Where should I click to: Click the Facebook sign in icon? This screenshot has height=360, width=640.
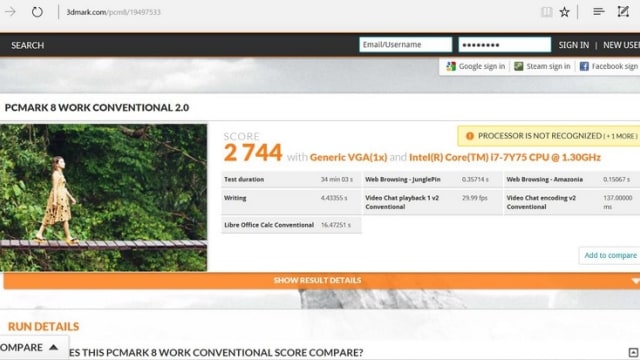tap(584, 66)
